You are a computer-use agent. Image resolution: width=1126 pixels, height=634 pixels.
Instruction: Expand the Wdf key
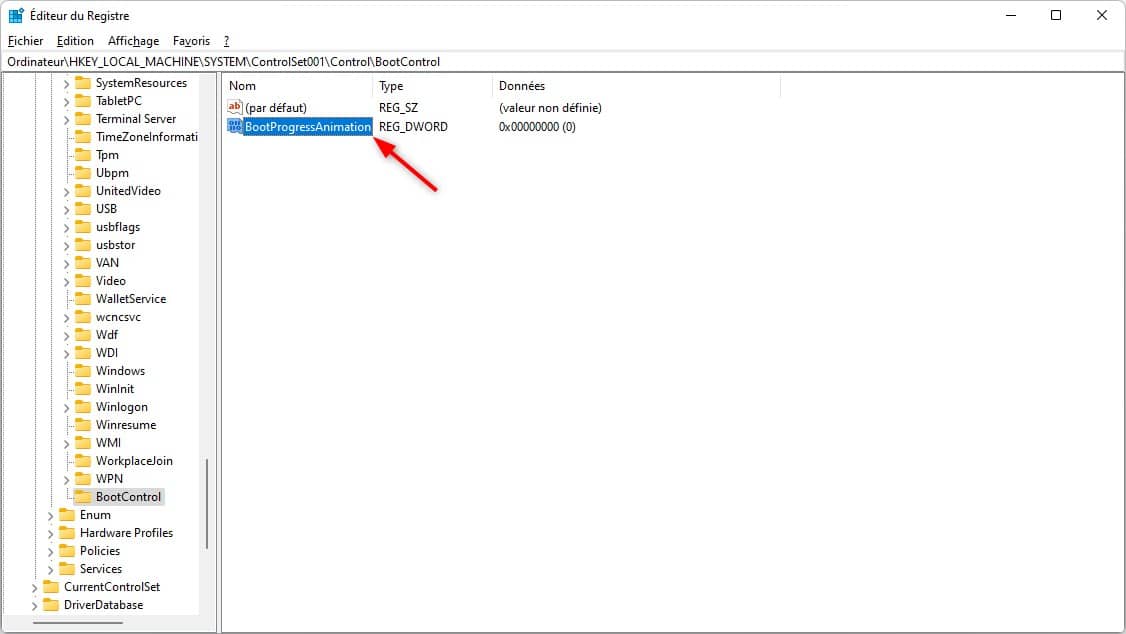pos(66,335)
